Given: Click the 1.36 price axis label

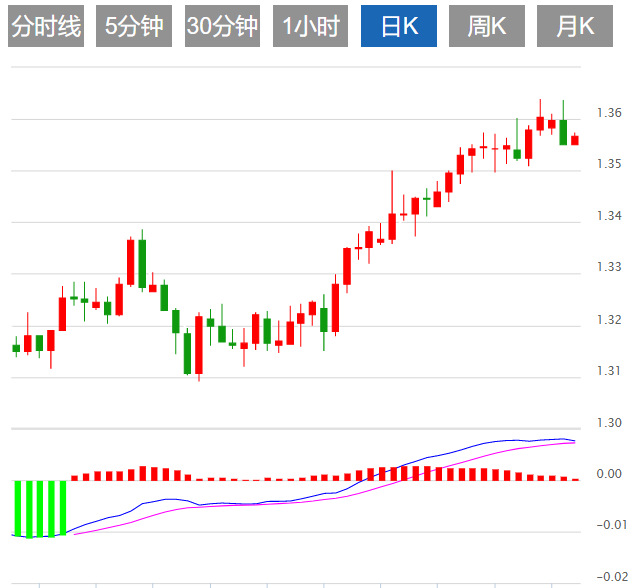Looking at the screenshot, I should click(x=609, y=113).
